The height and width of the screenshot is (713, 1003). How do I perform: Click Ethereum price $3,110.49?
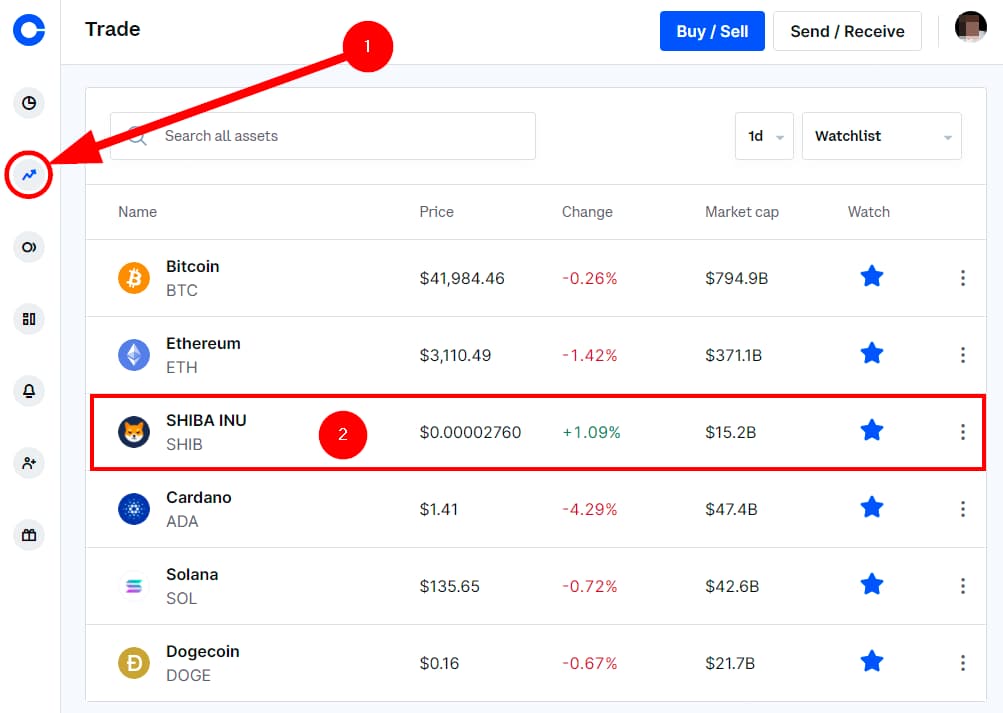(x=455, y=355)
